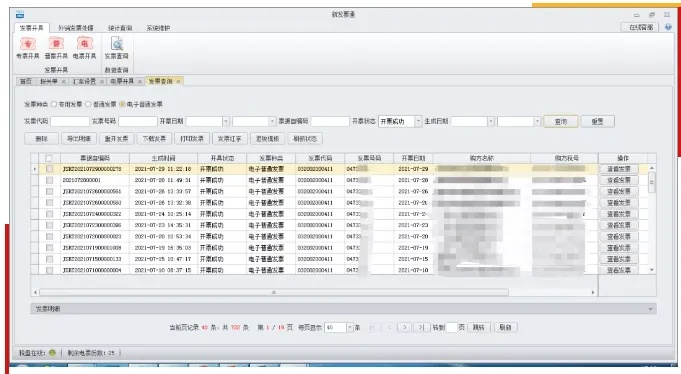The height and width of the screenshot is (374, 681).
Task: Go to first page arrow
Action: [372, 328]
